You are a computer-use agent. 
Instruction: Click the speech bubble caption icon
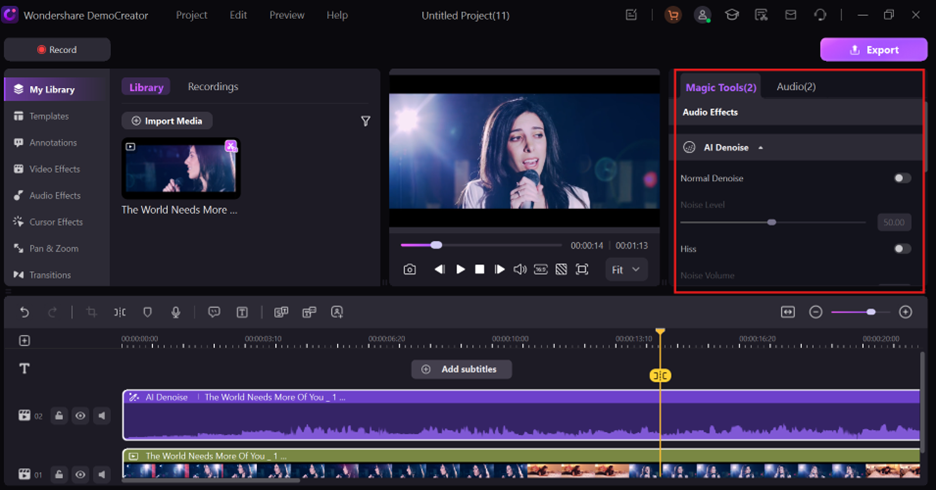click(214, 312)
